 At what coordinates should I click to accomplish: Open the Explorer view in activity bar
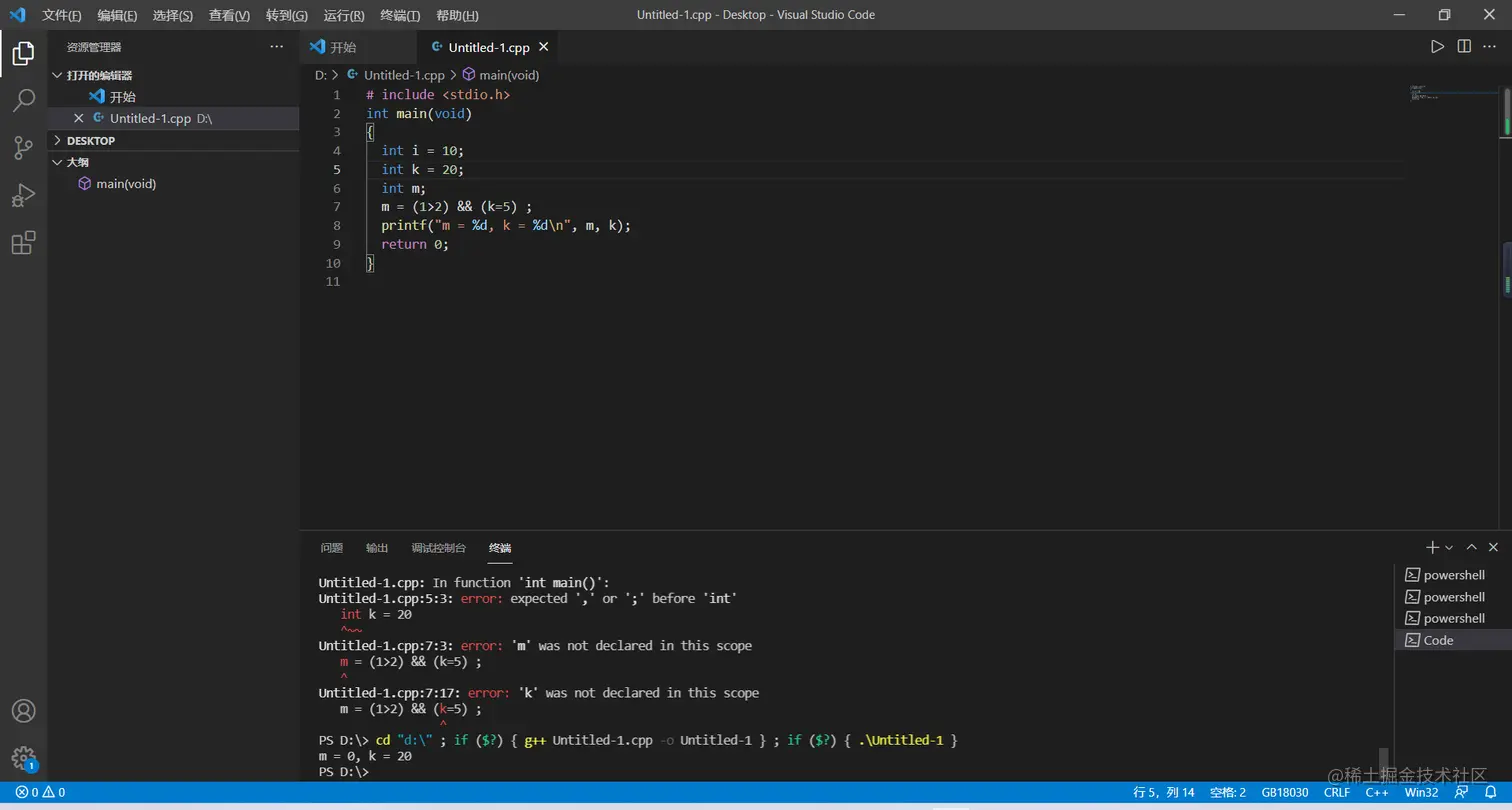pos(24,53)
